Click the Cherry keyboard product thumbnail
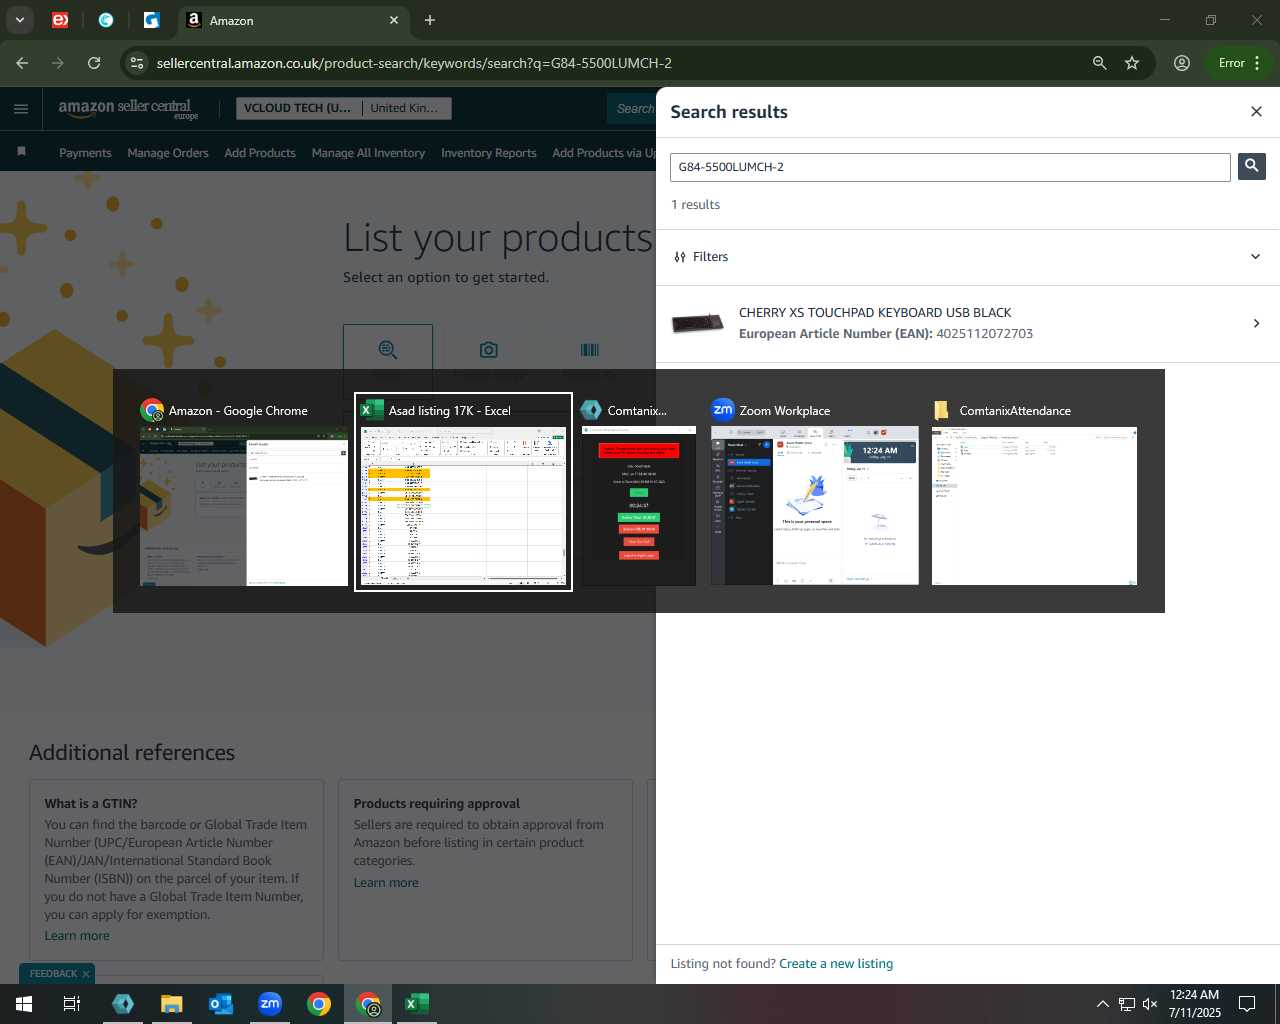This screenshot has width=1280, height=1024. pos(698,323)
